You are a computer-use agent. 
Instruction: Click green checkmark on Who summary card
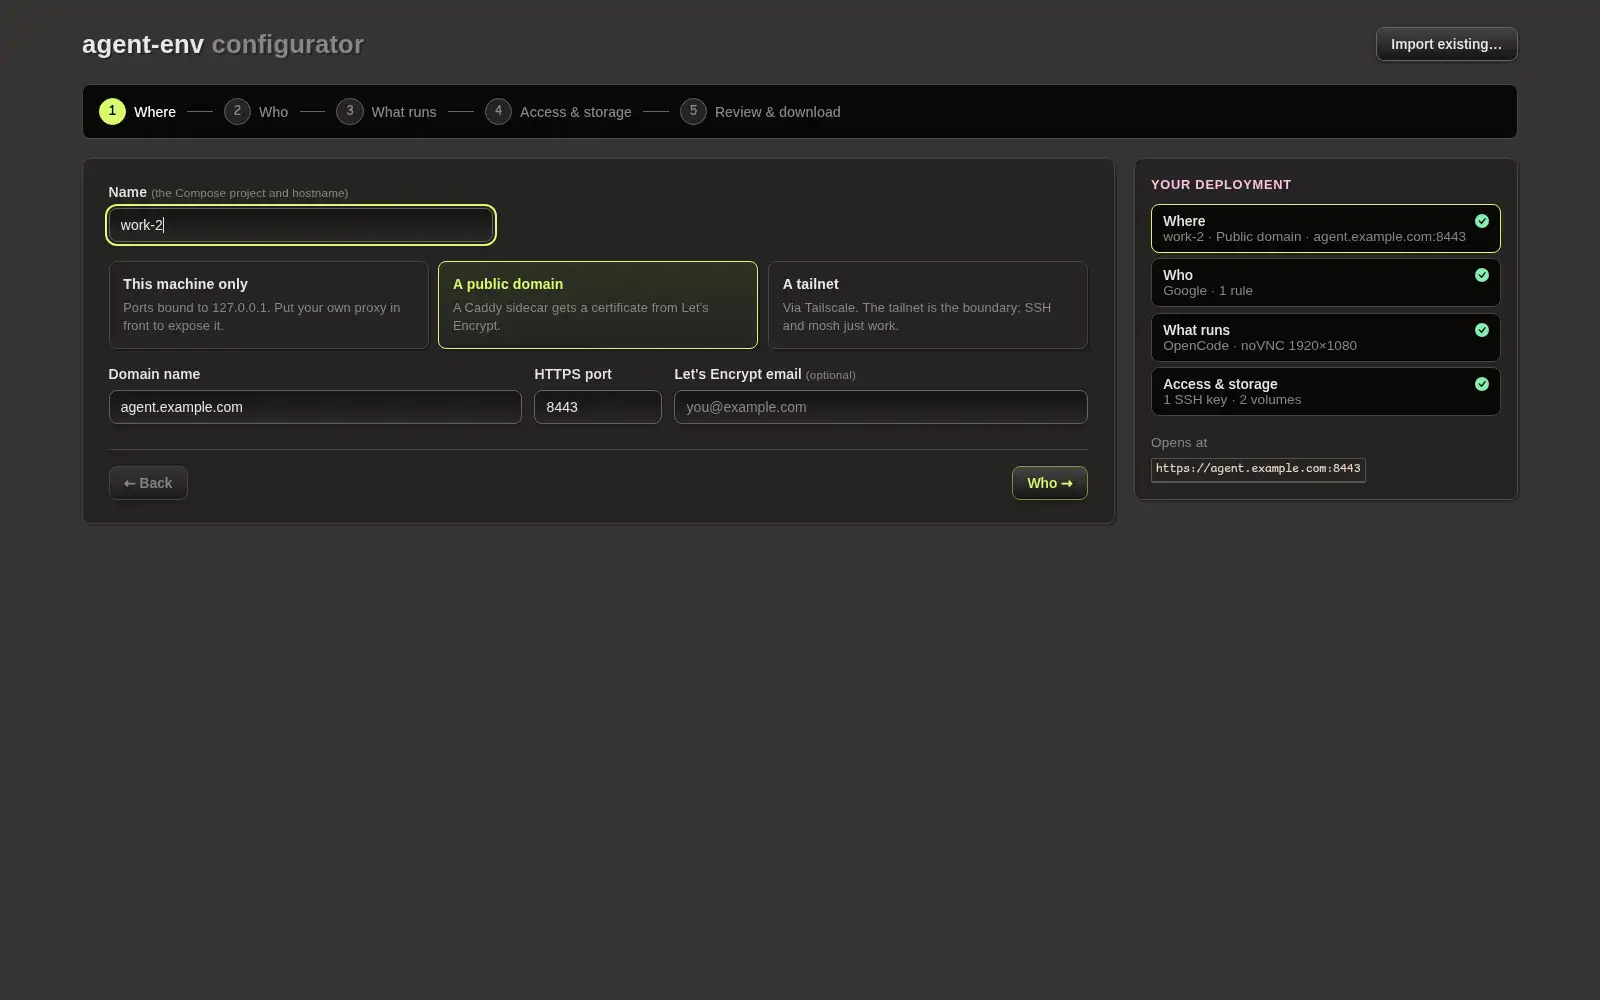(x=1482, y=275)
